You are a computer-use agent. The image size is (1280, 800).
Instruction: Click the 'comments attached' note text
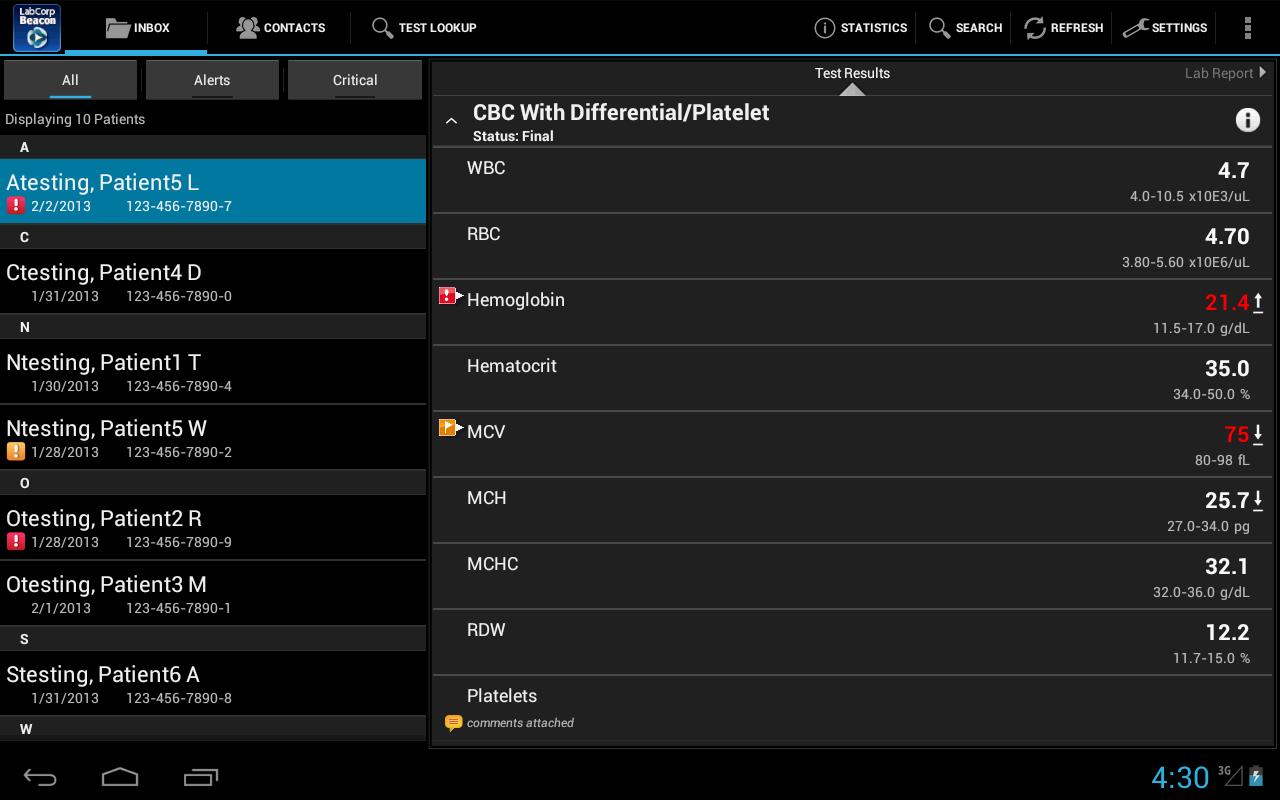(520, 723)
